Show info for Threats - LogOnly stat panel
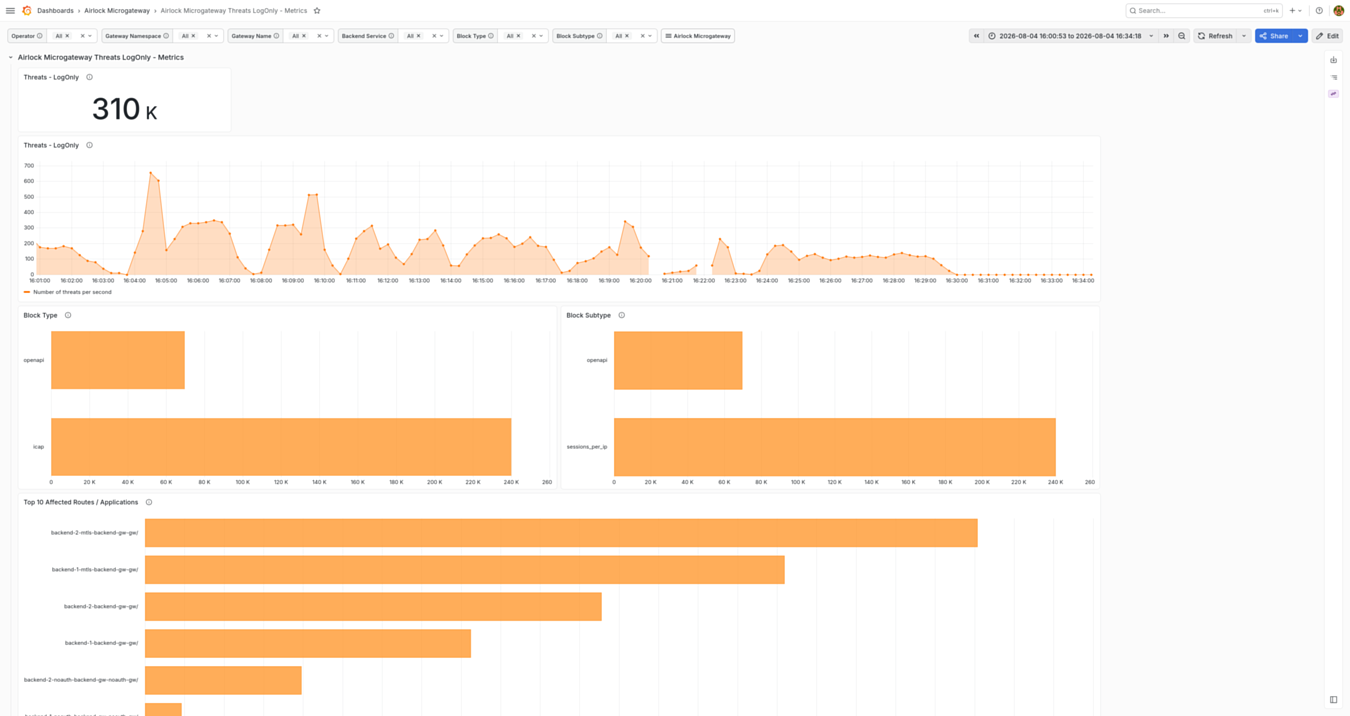The image size is (1350, 716). (90, 77)
